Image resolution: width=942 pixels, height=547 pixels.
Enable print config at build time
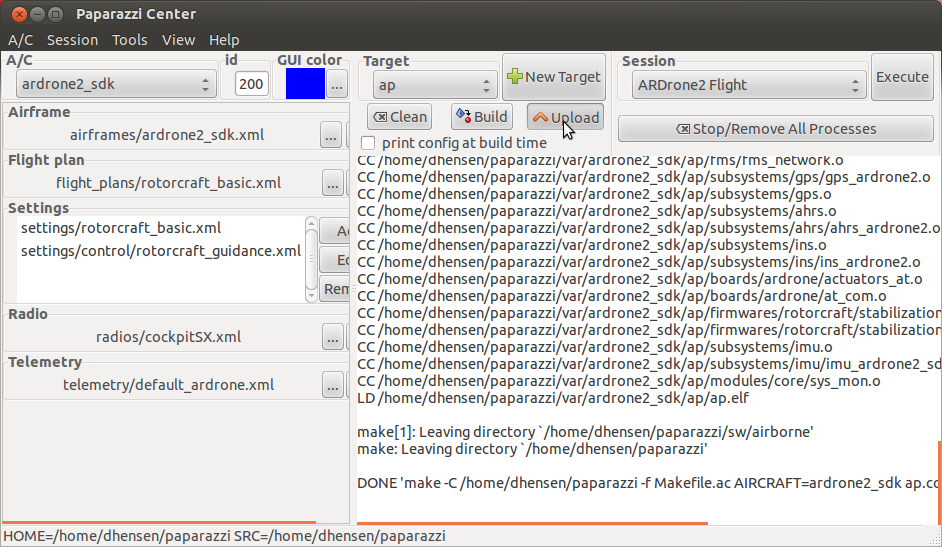(368, 143)
